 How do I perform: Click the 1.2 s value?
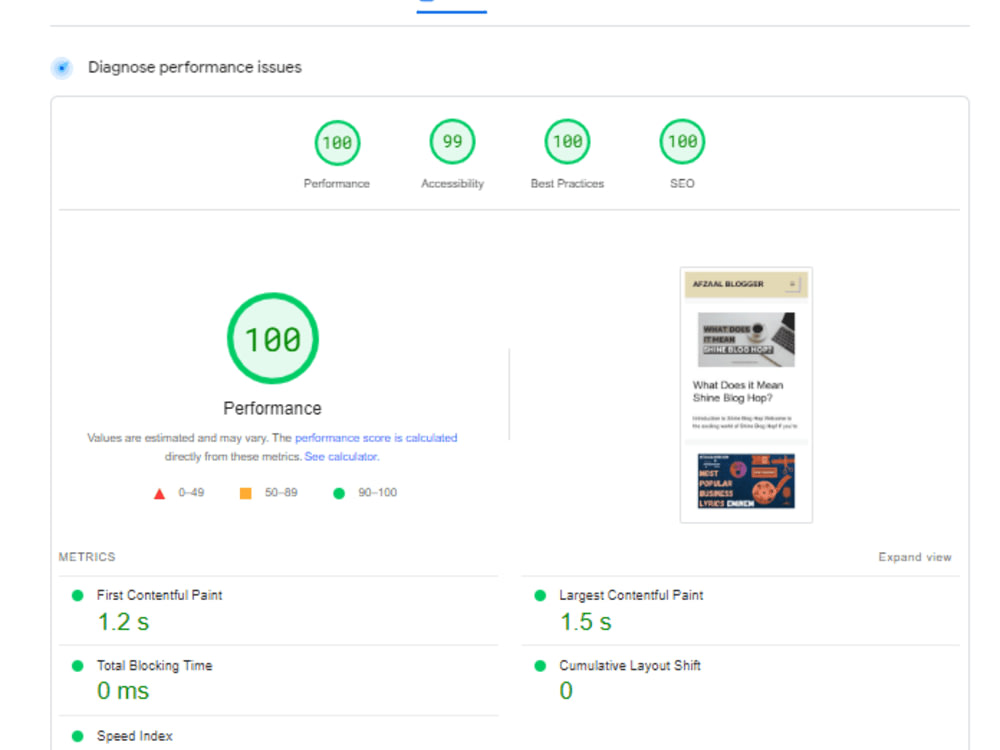(x=123, y=622)
